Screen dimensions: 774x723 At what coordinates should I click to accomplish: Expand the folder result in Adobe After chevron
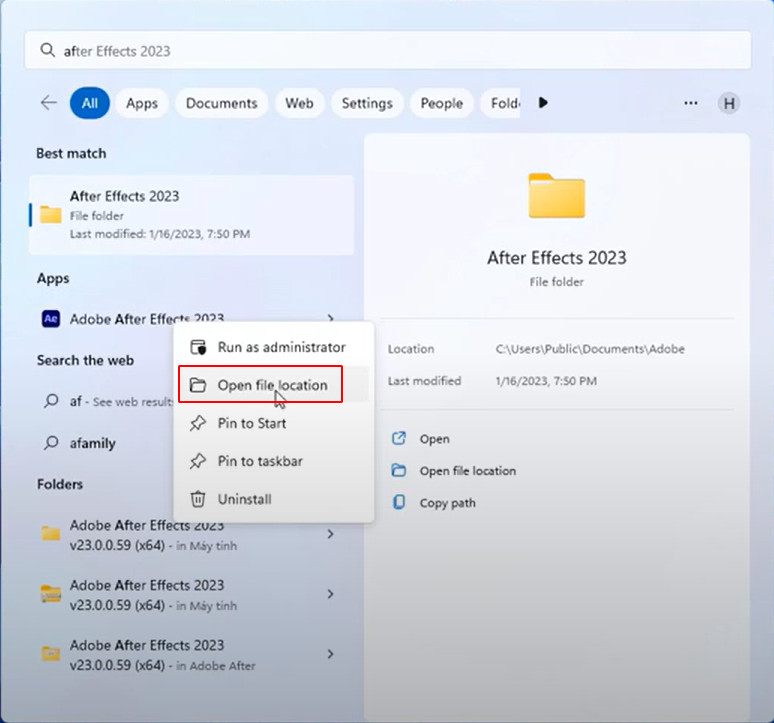pyautogui.click(x=331, y=655)
